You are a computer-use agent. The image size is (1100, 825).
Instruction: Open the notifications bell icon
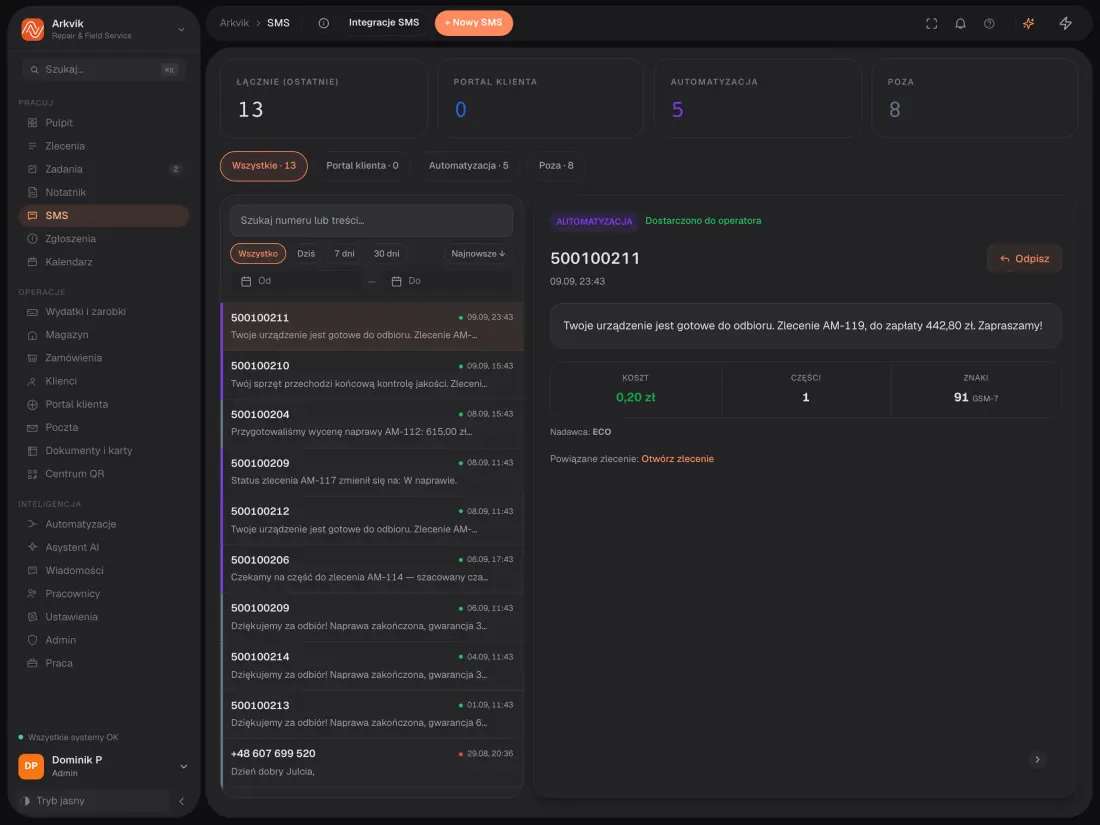point(960,23)
